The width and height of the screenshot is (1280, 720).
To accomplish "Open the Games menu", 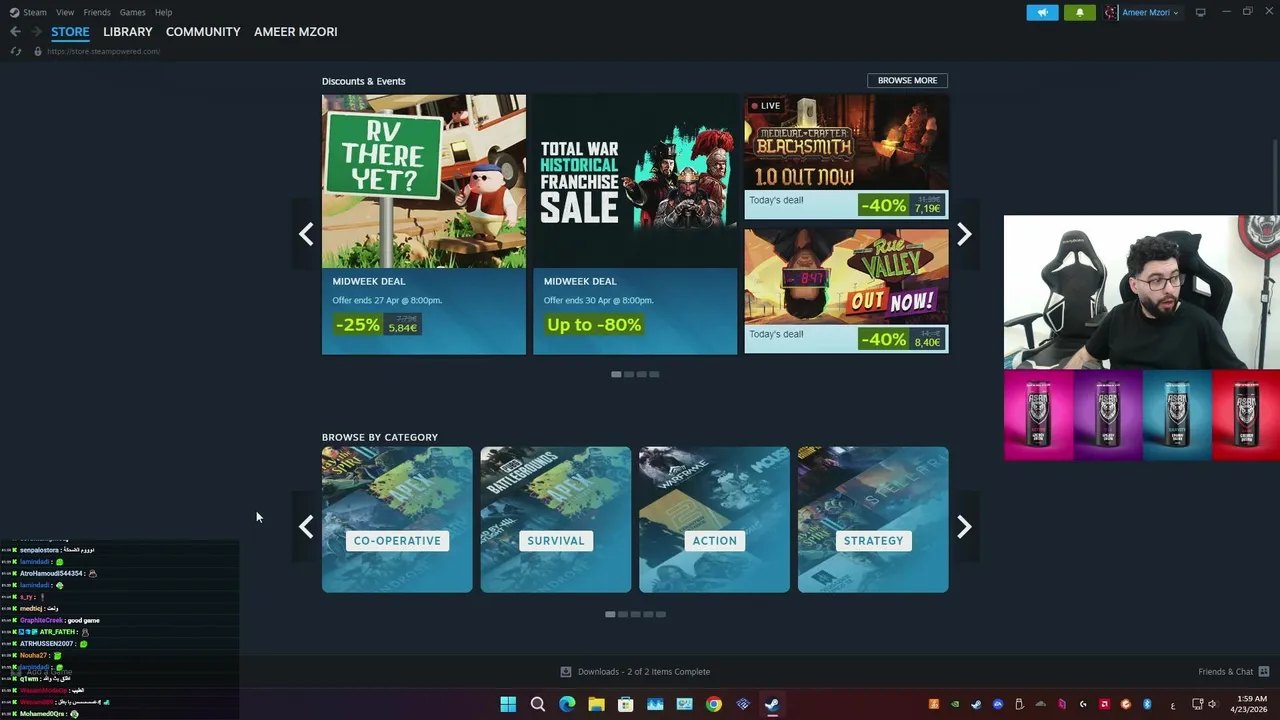I will pos(132,12).
